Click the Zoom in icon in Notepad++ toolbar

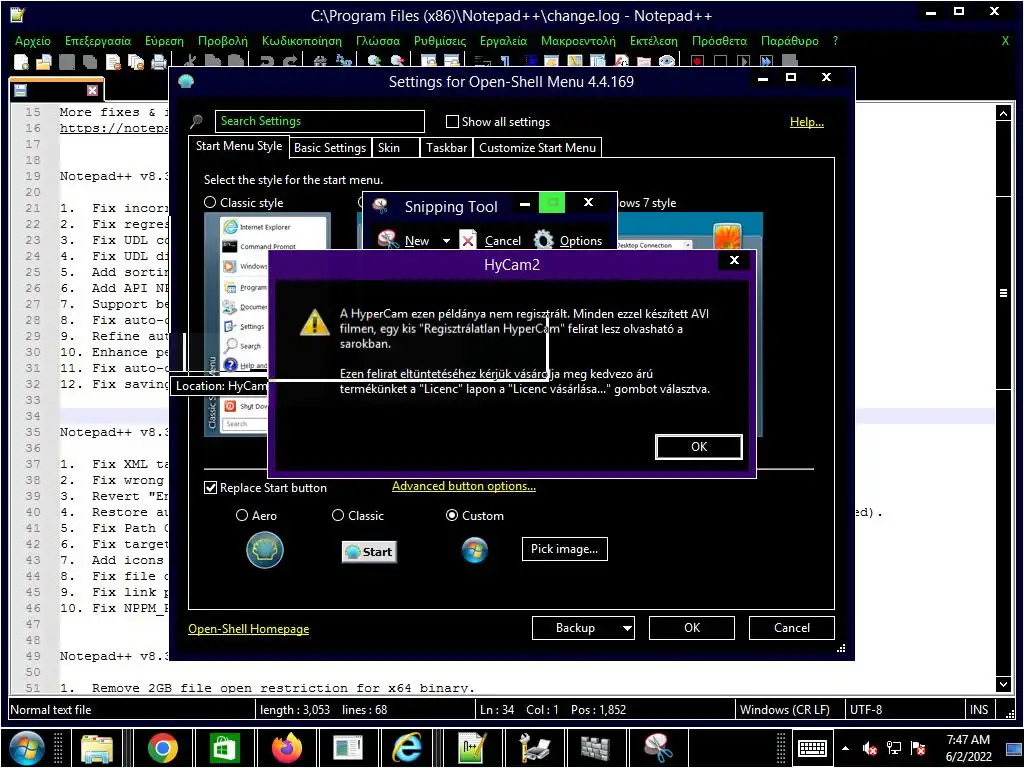pyautogui.click(x=375, y=62)
